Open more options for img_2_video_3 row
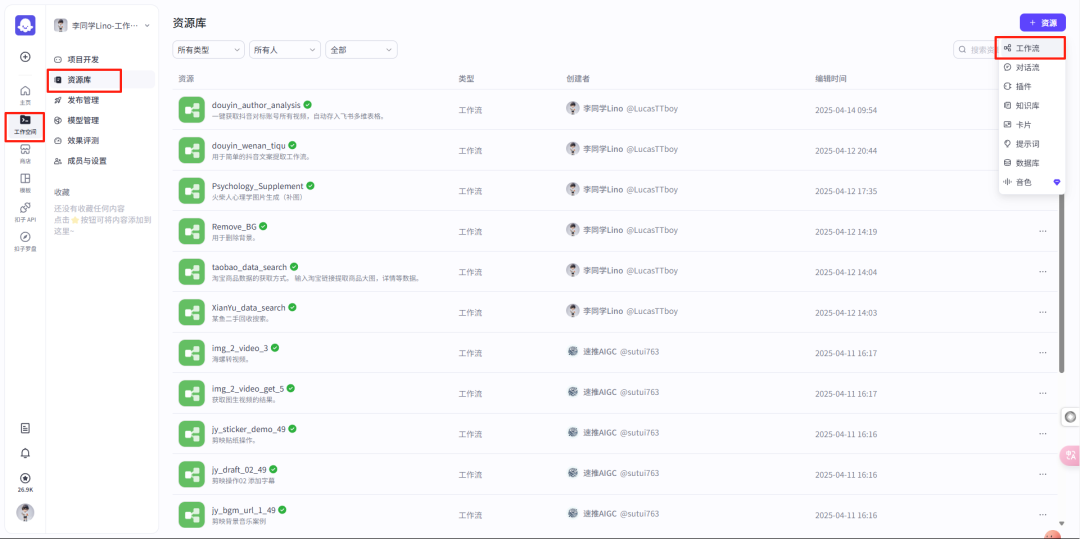Screen dimensions: 1080x539 [x=1042, y=352]
